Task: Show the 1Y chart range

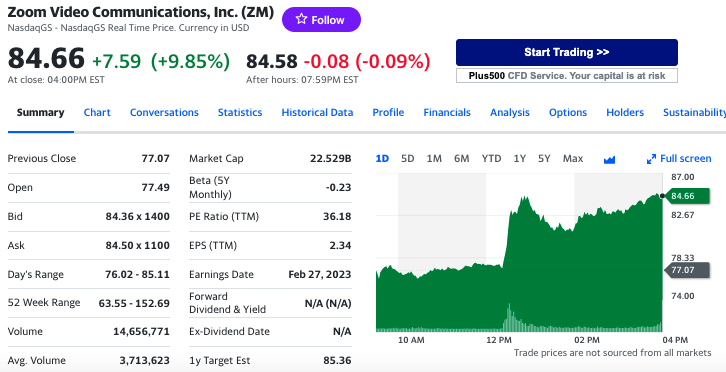Action: point(519,158)
